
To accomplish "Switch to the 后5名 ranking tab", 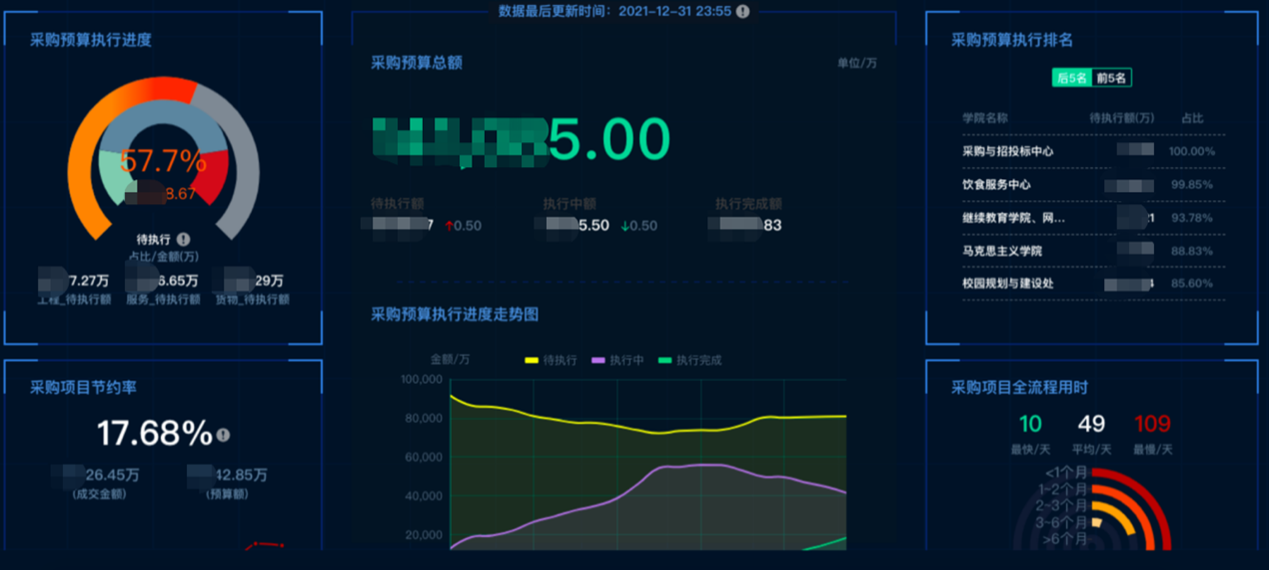I will 1072,78.
